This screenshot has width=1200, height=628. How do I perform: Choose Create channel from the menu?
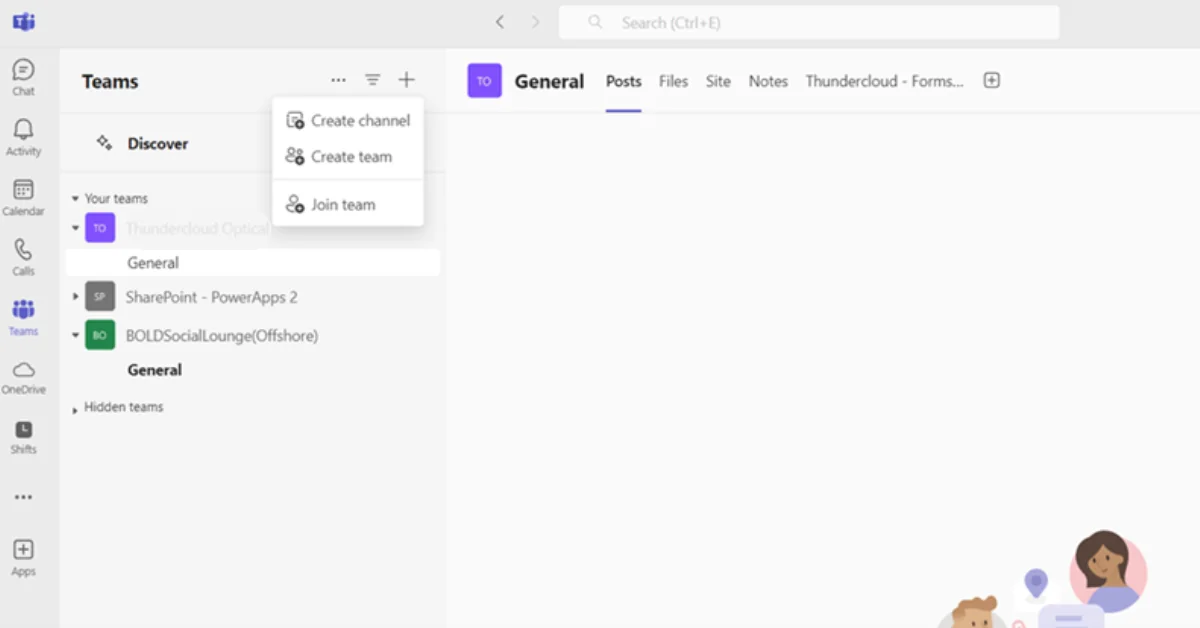348,121
